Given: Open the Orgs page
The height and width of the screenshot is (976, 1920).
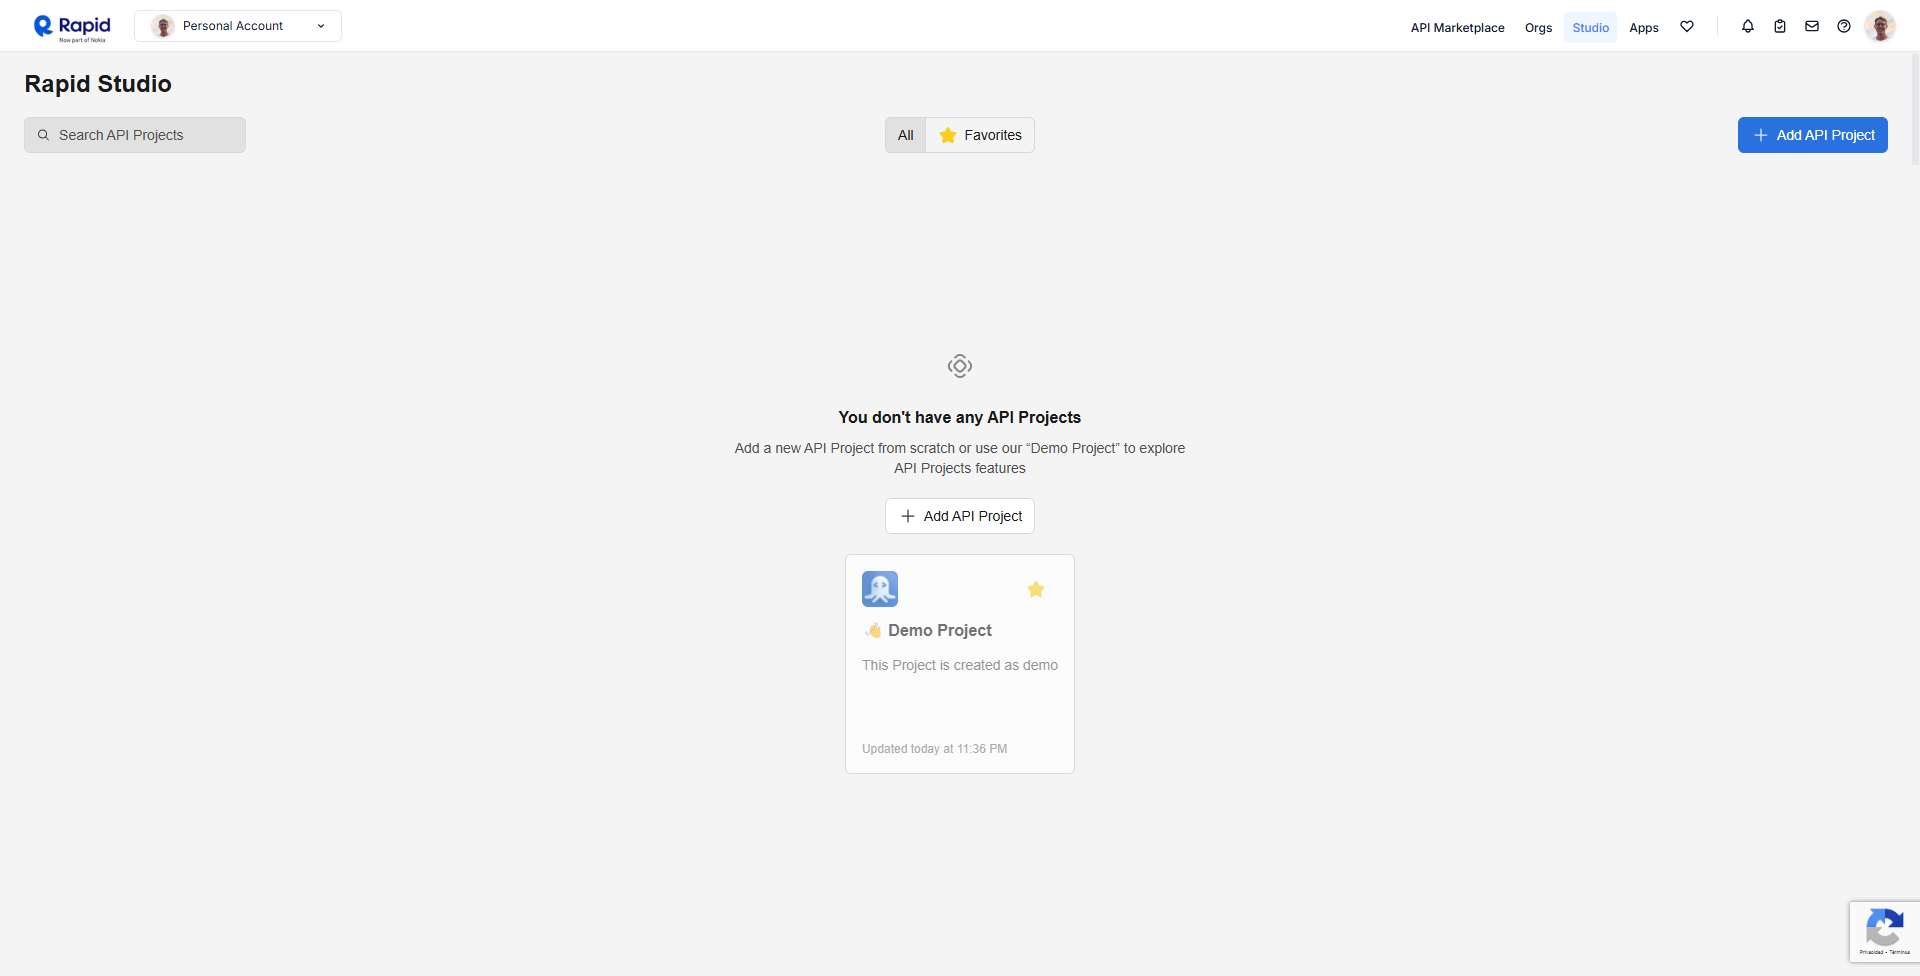Looking at the screenshot, I should point(1538,28).
